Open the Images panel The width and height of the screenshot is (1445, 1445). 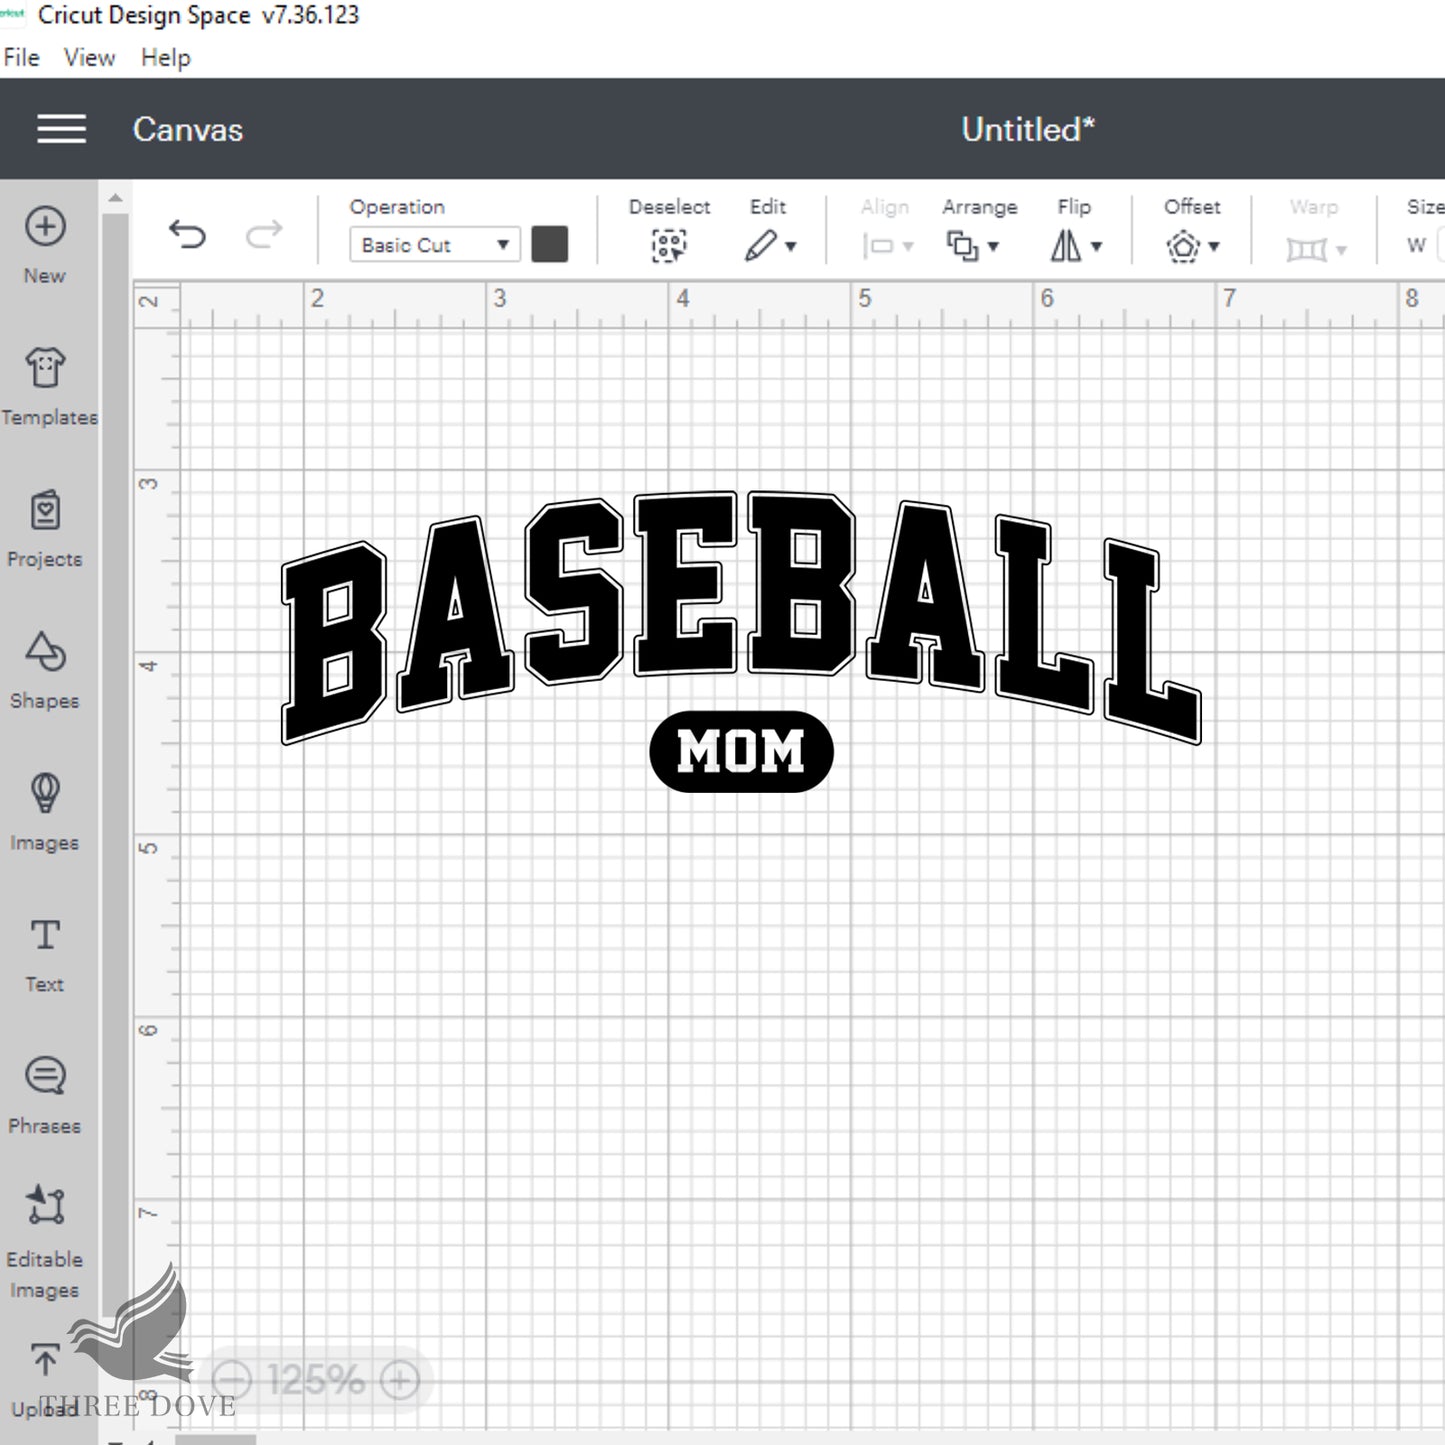45,812
